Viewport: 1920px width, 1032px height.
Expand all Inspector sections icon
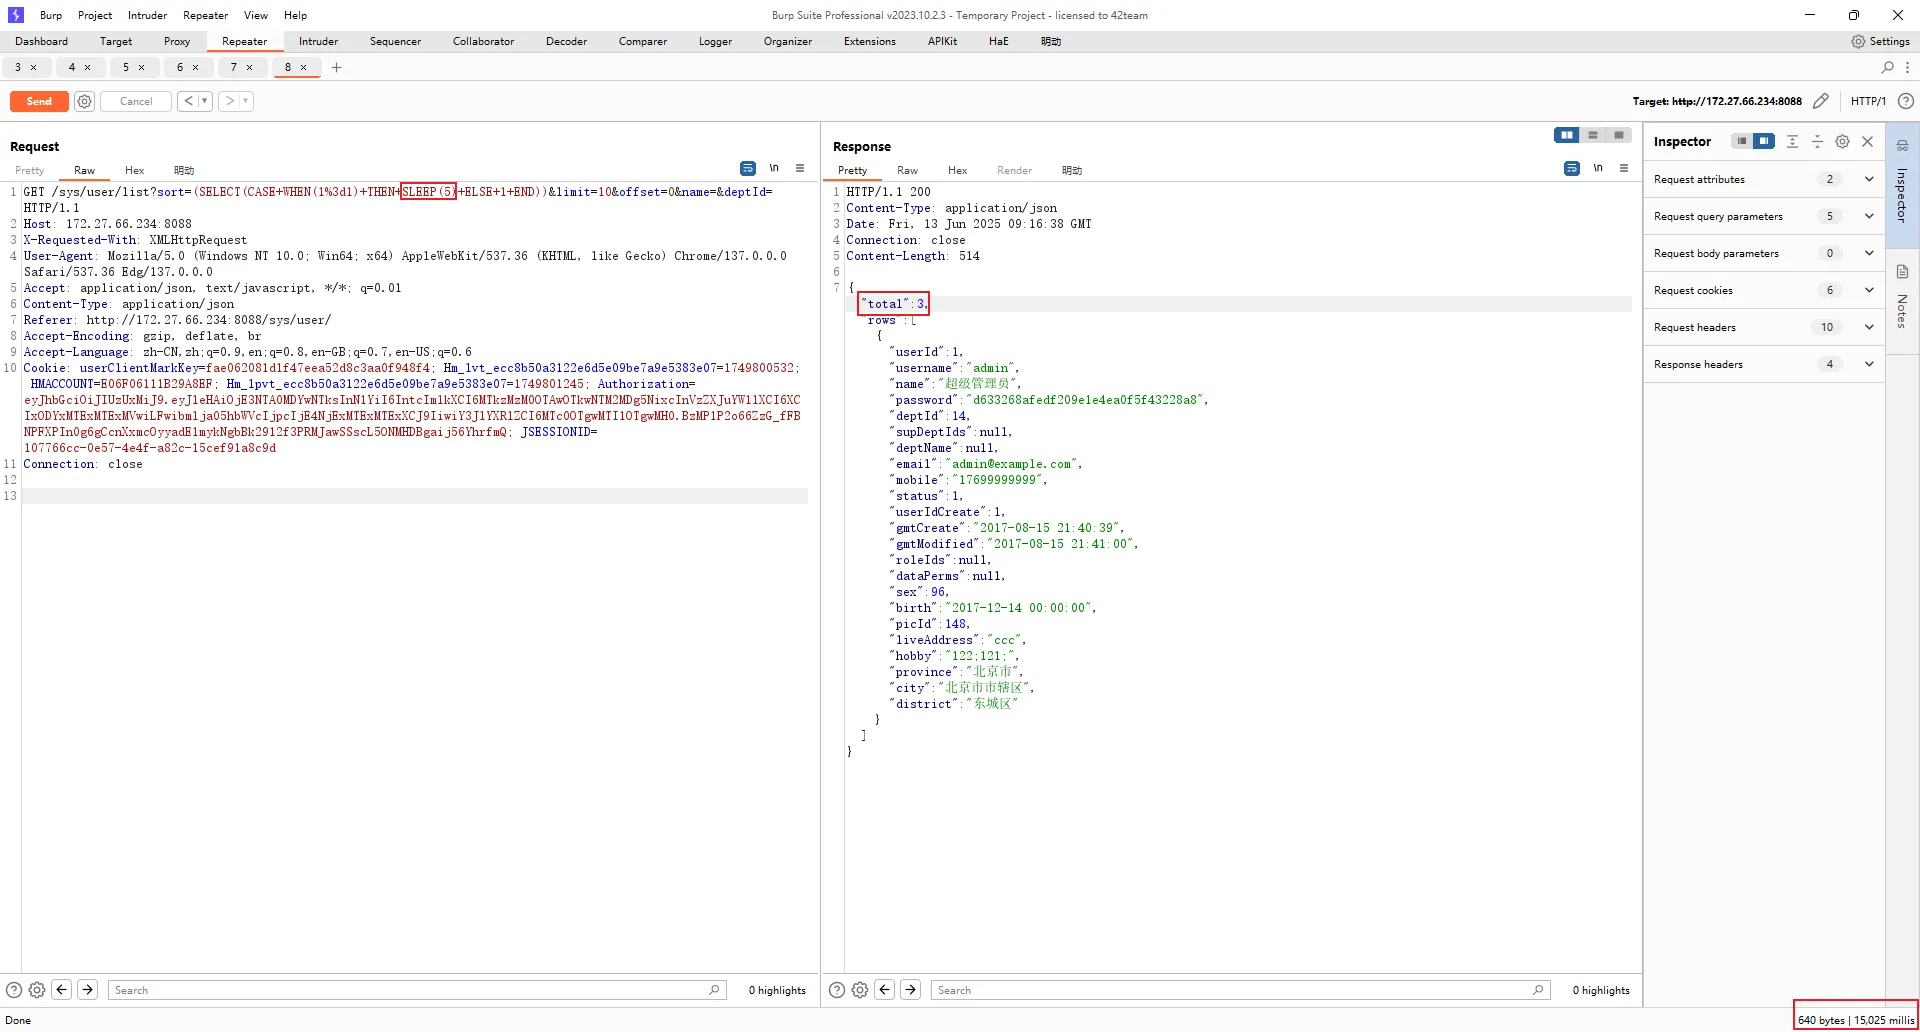click(x=1791, y=142)
